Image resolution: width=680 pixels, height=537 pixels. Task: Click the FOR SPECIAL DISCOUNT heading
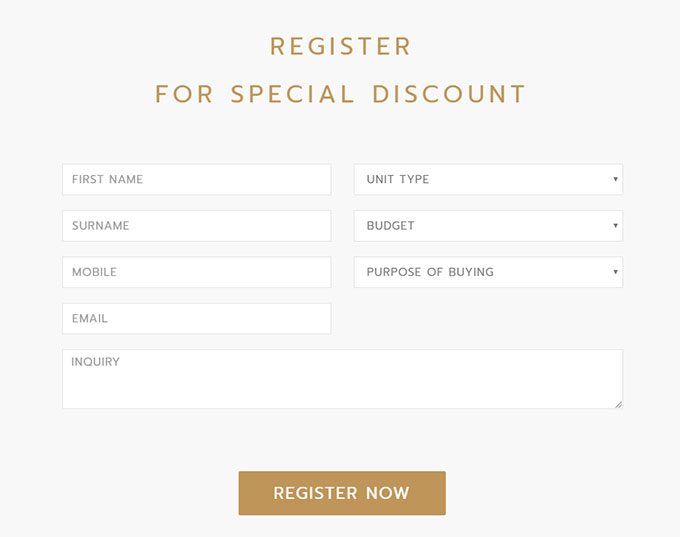341,94
